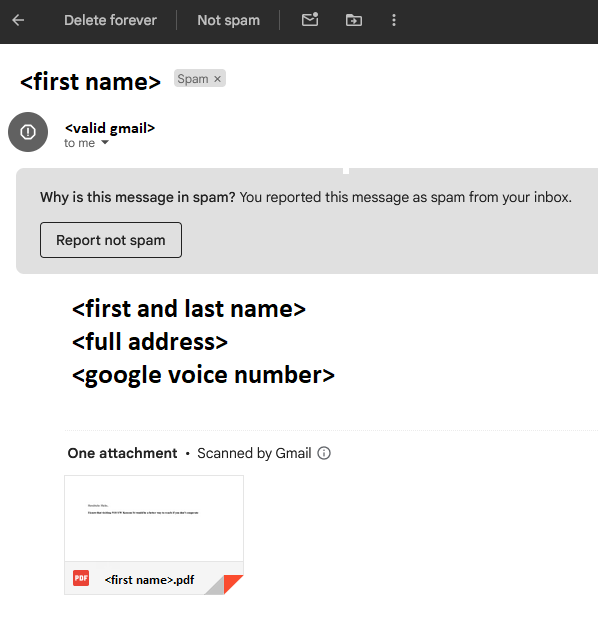The width and height of the screenshot is (612, 622).
Task: Expand the 'to me' details arrow
Action: (x=105, y=142)
